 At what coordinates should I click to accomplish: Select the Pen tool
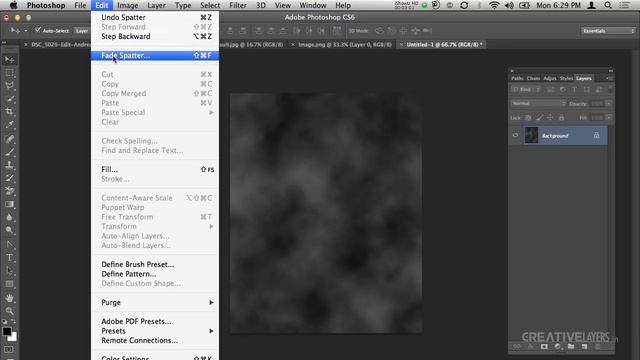click(x=9, y=245)
